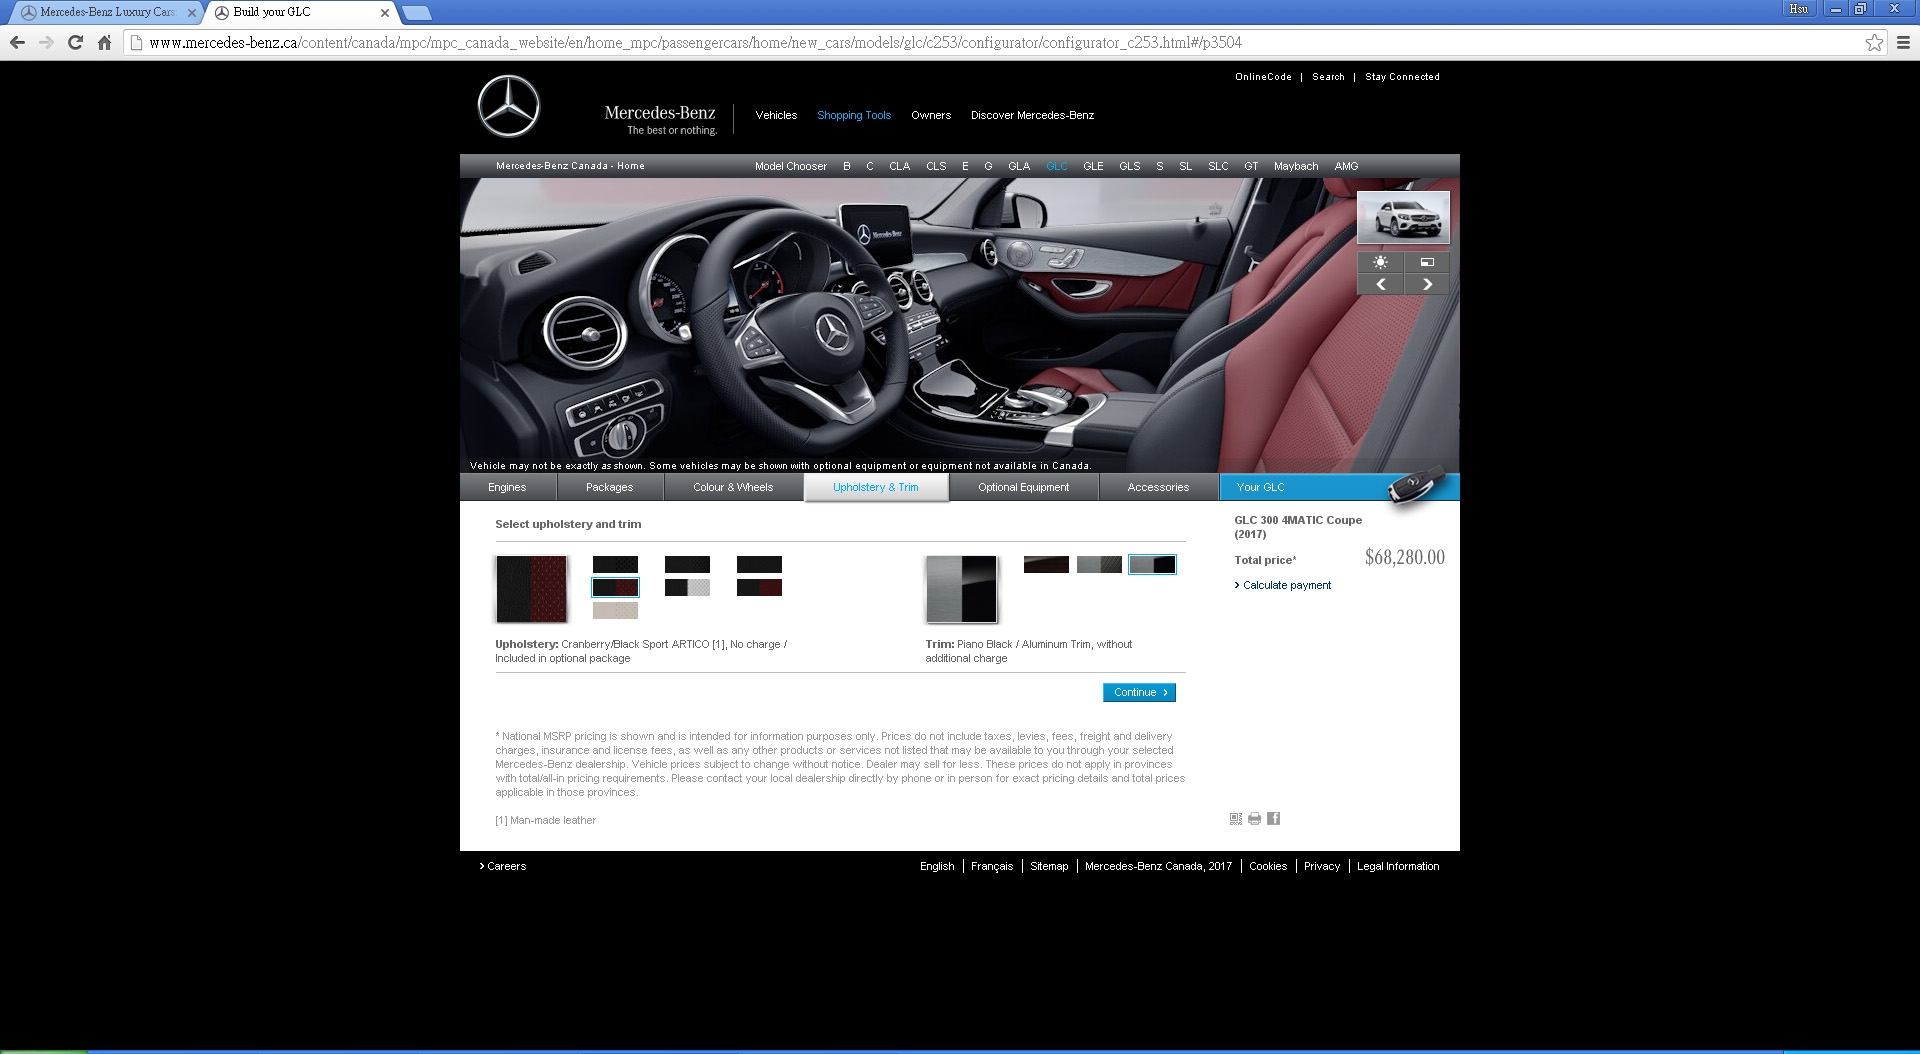Screen dimensions: 1920x1054
Task: Click the Continue button
Action: tap(1139, 692)
